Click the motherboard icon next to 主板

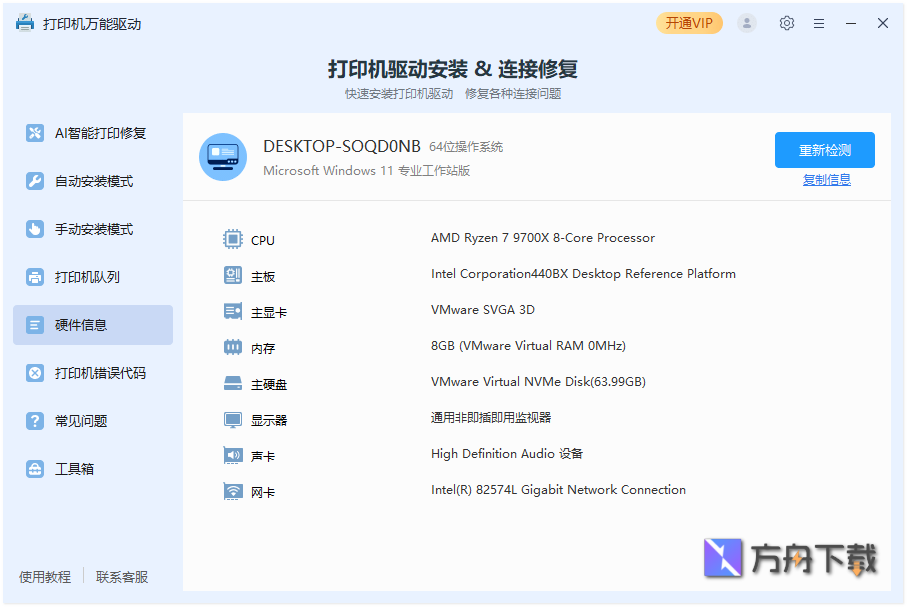(x=233, y=275)
